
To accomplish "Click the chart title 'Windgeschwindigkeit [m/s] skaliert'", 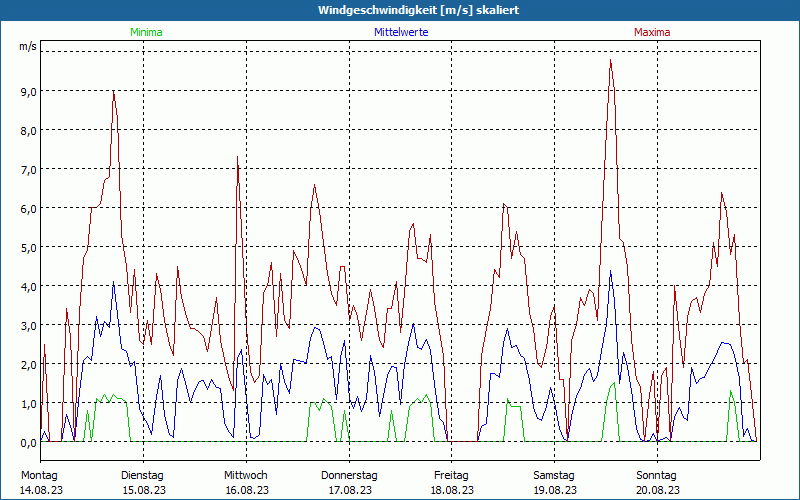I will tap(418, 10).
